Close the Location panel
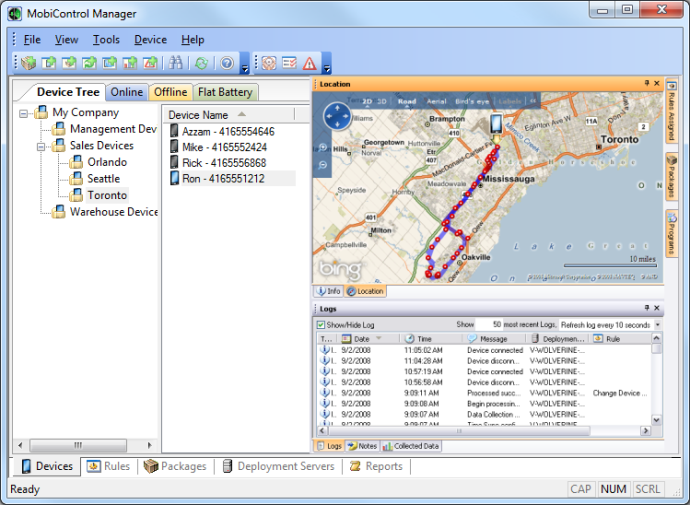The height and width of the screenshot is (505, 690). (x=657, y=83)
